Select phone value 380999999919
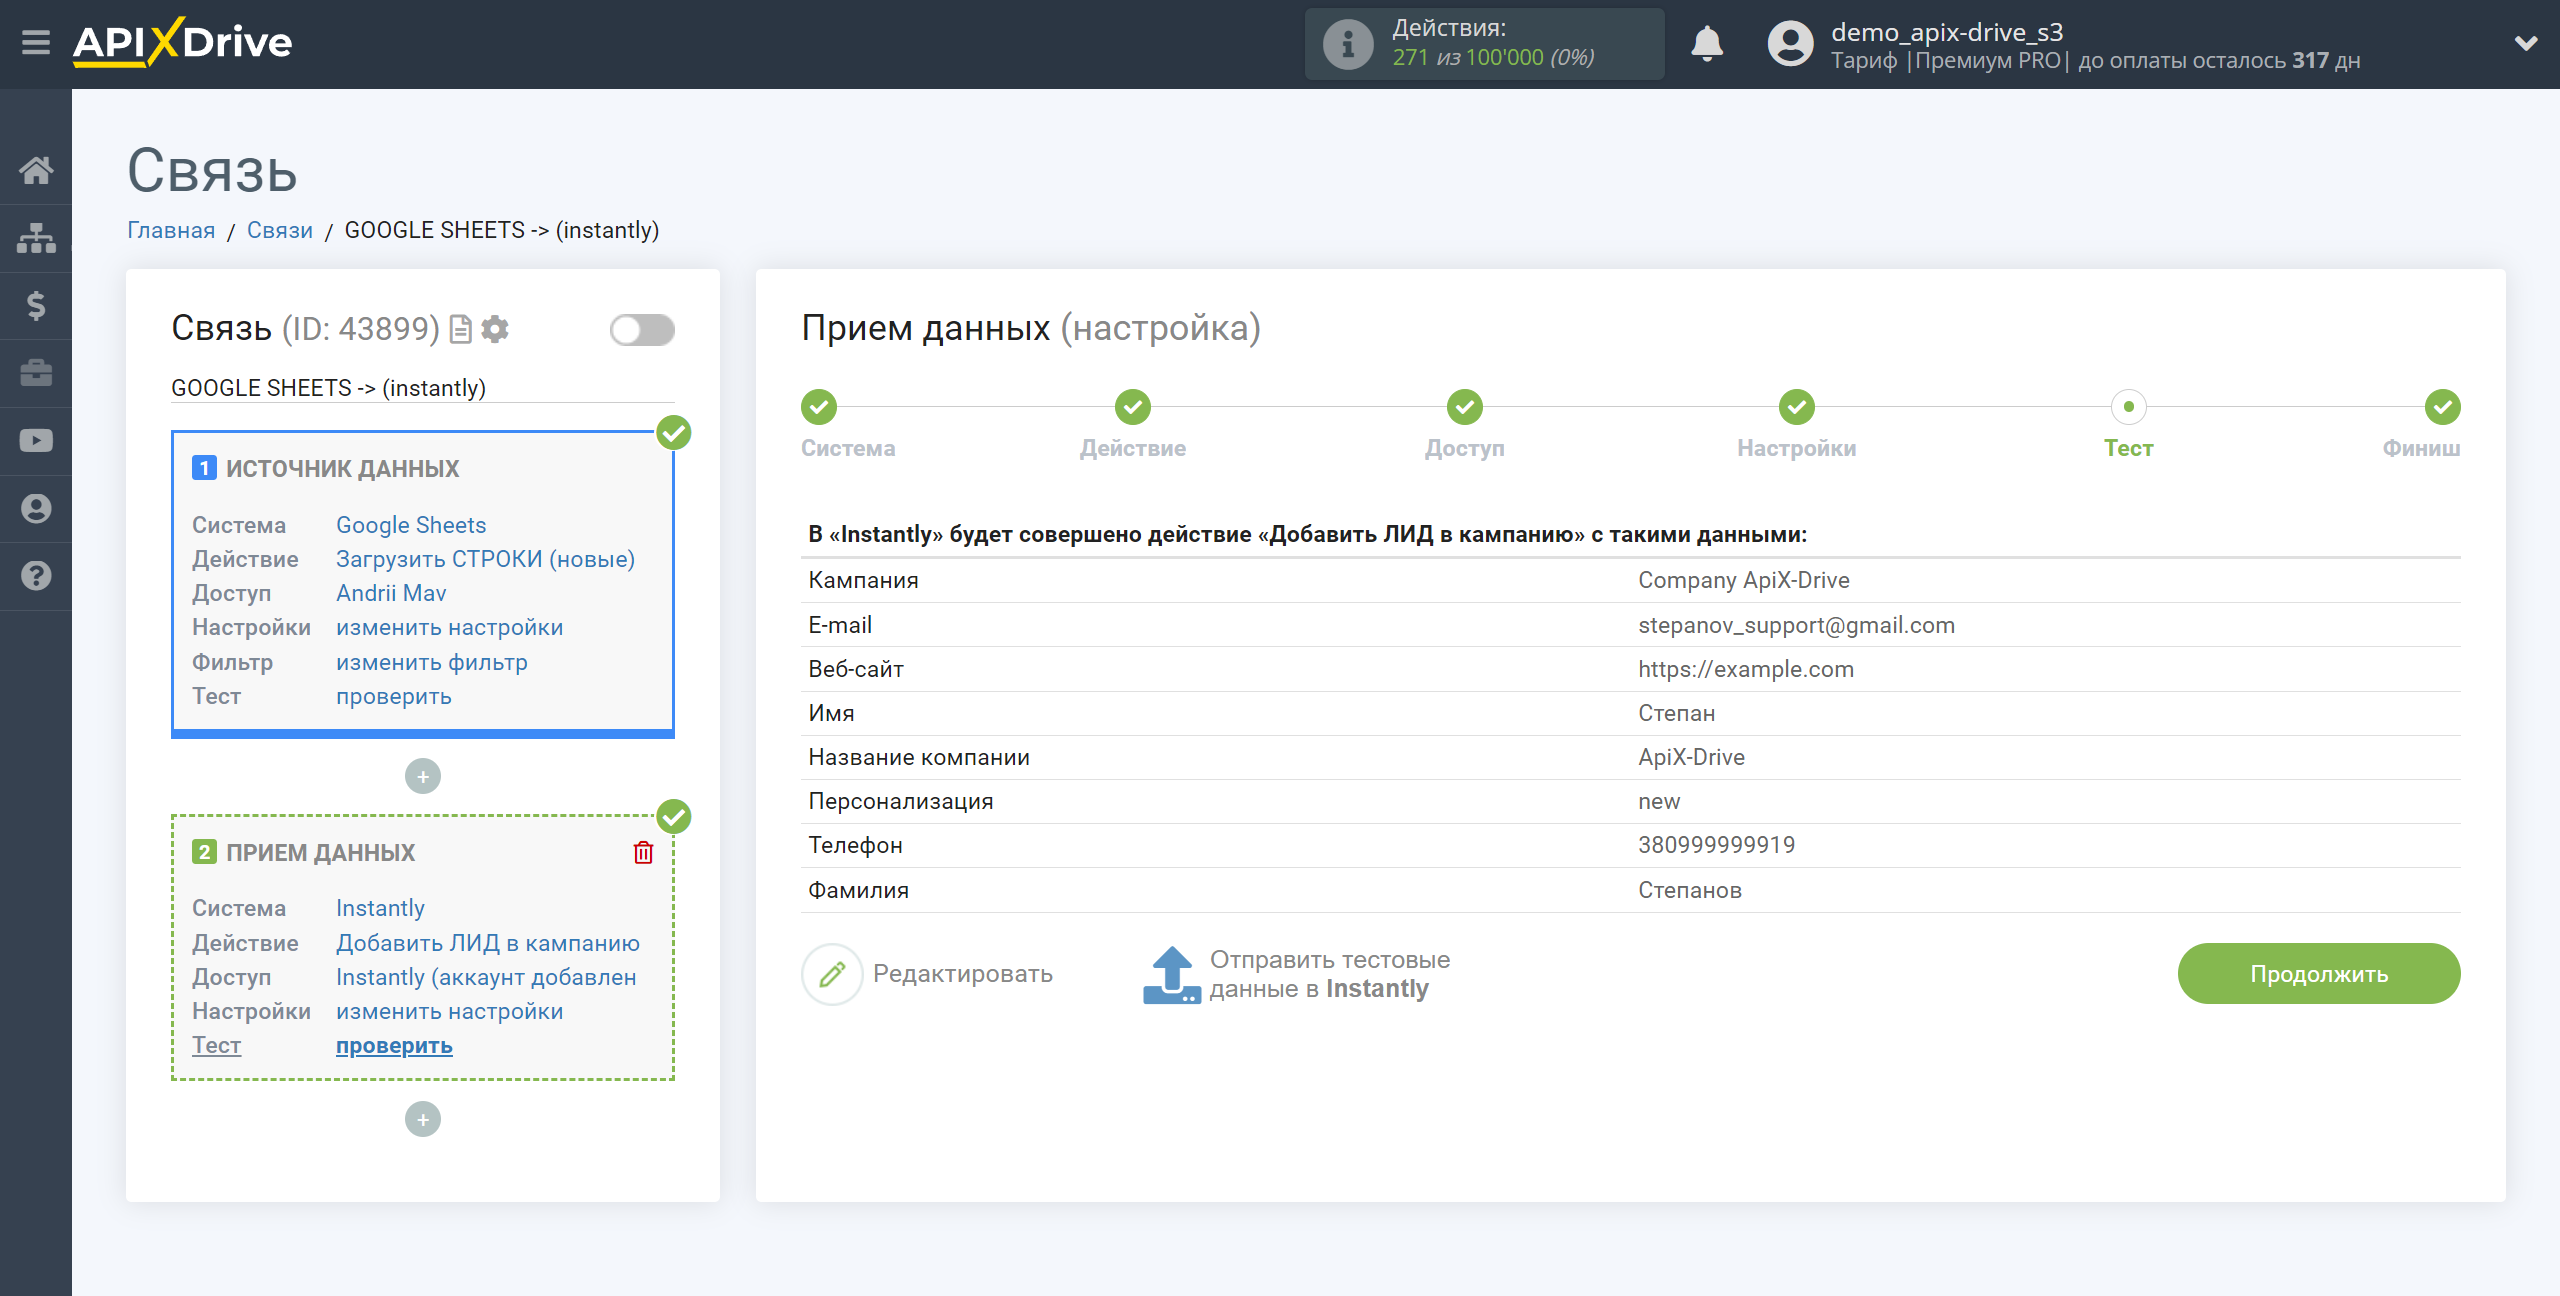This screenshot has height=1296, width=2560. [x=1716, y=845]
